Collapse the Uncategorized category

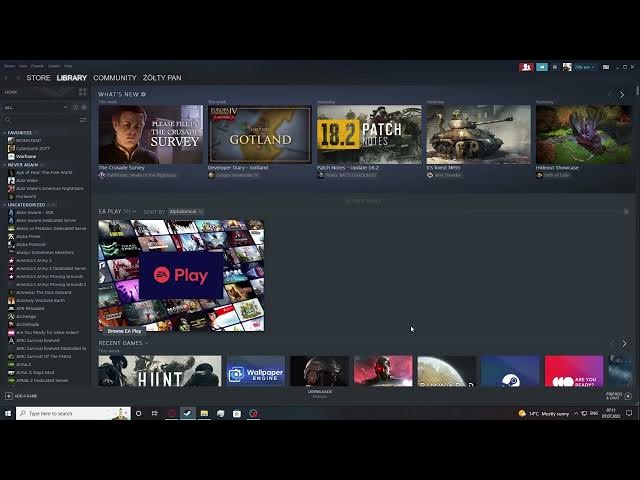coord(4,204)
